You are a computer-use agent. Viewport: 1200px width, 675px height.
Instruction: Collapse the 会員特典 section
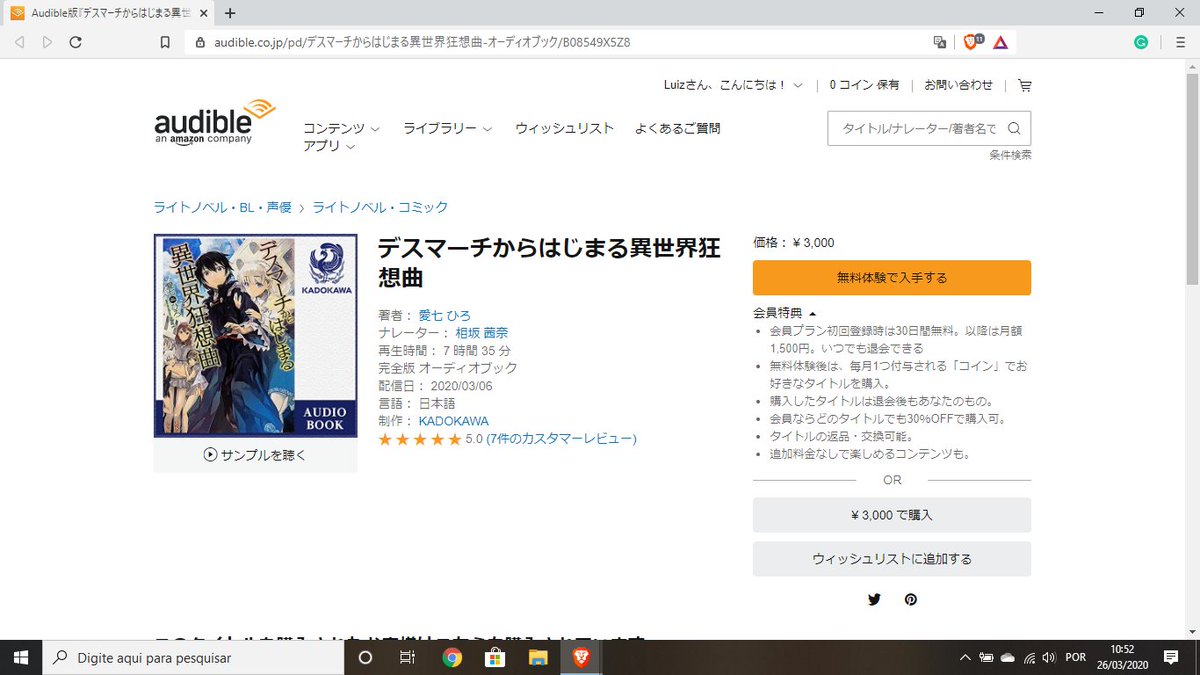point(785,313)
